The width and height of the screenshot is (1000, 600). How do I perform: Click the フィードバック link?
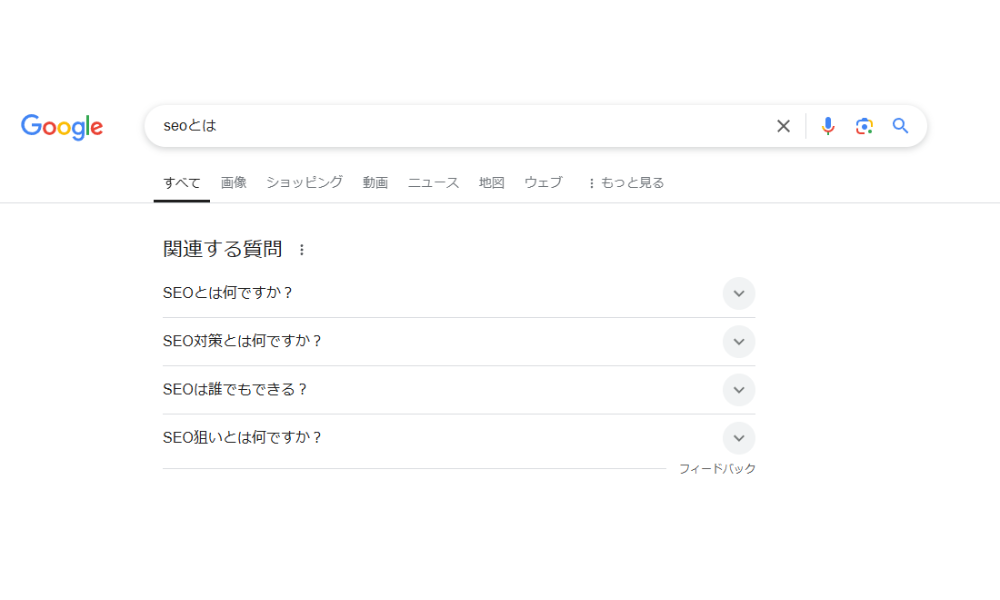pyautogui.click(x=717, y=468)
